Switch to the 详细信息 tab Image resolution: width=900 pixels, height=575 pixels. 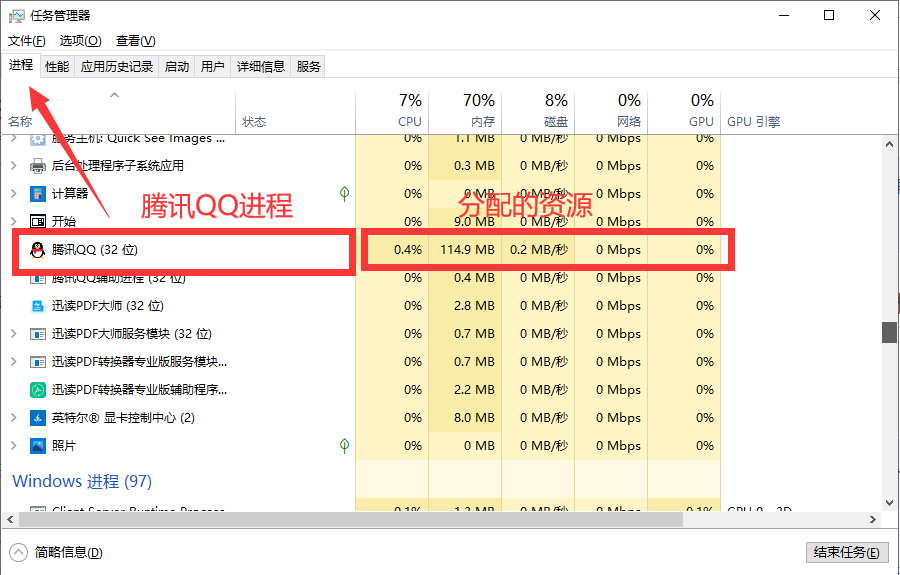click(x=261, y=67)
